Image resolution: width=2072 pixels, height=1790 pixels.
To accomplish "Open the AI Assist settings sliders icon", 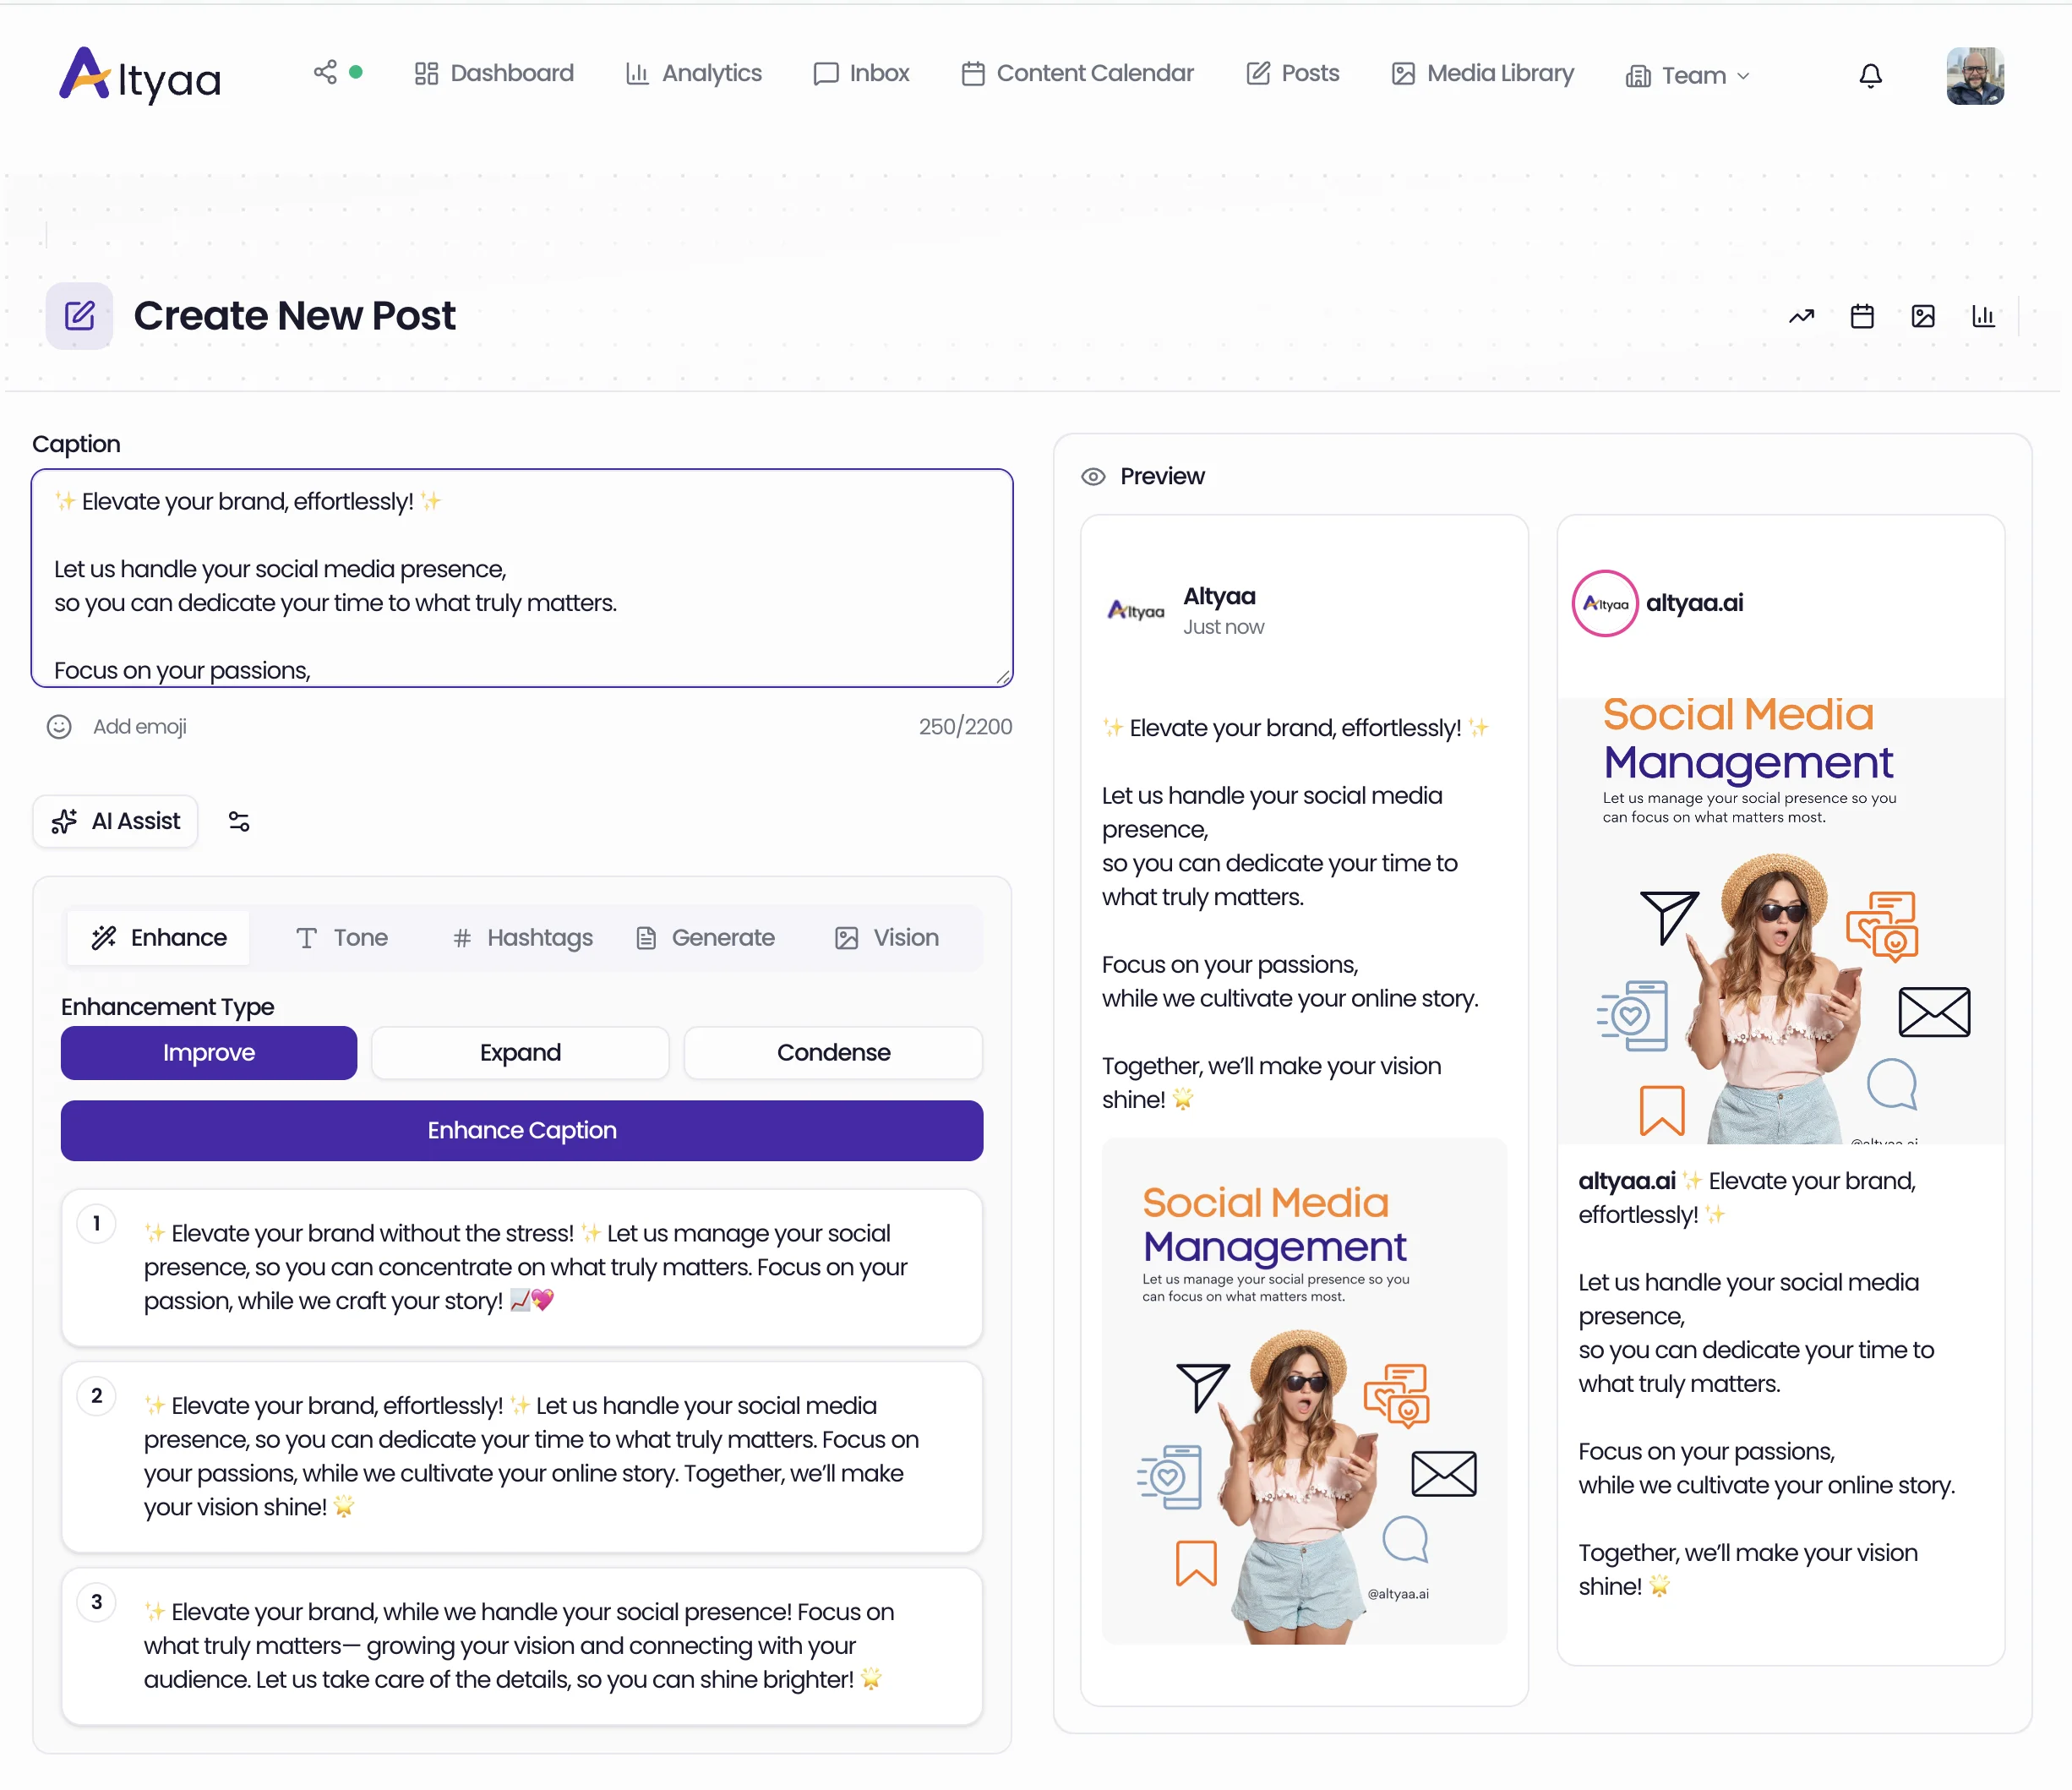I will pyautogui.click(x=239, y=821).
